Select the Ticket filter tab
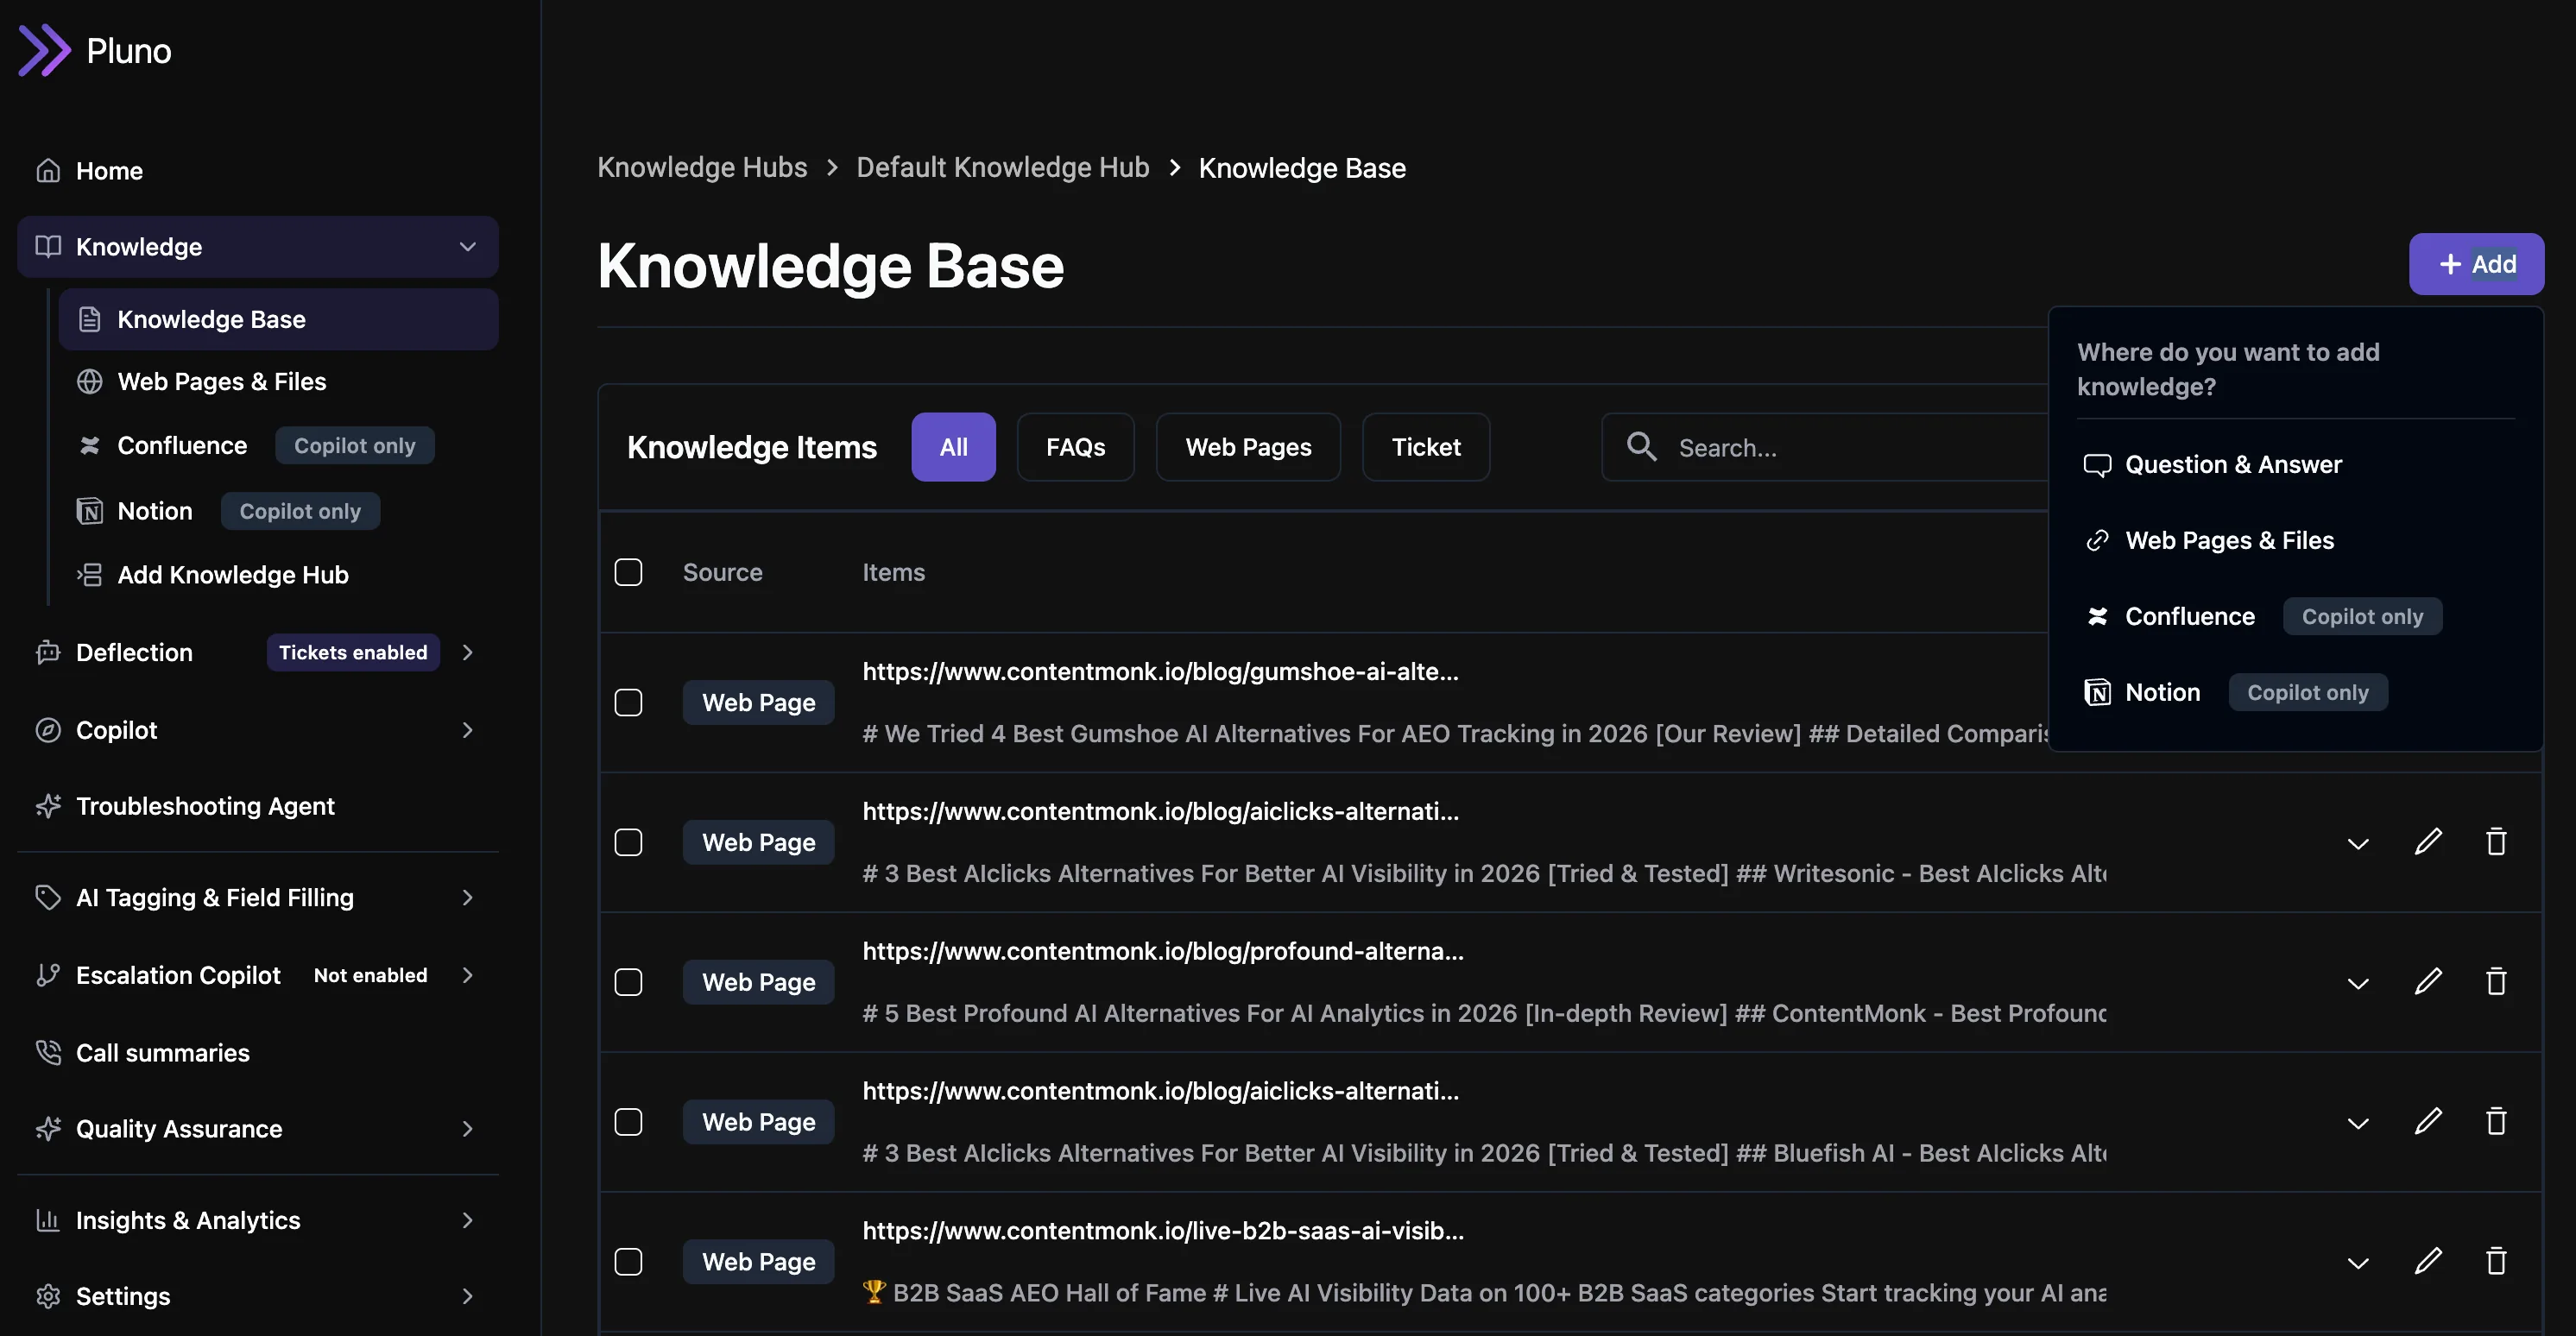This screenshot has height=1336, width=2576. 1426,447
